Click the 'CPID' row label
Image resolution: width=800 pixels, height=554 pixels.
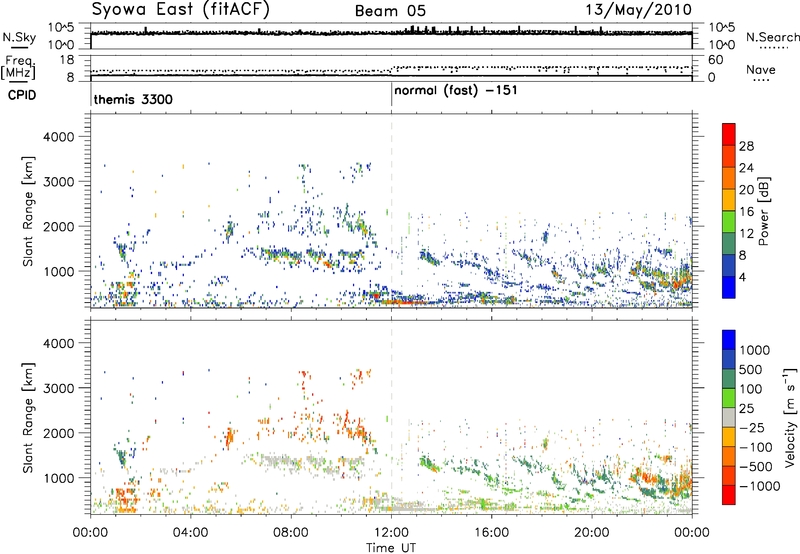pyautogui.click(x=22, y=95)
